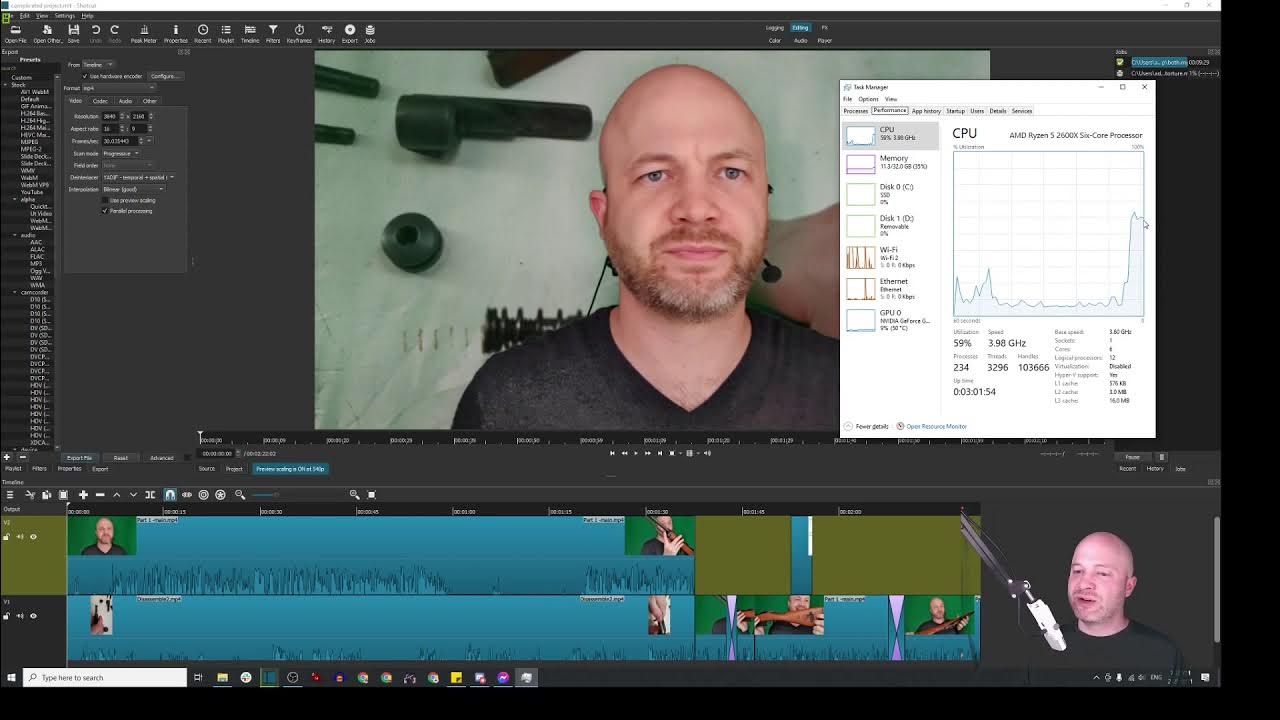This screenshot has width=1280, height=720.
Task: Zoom in the timeline
Action: (354, 495)
